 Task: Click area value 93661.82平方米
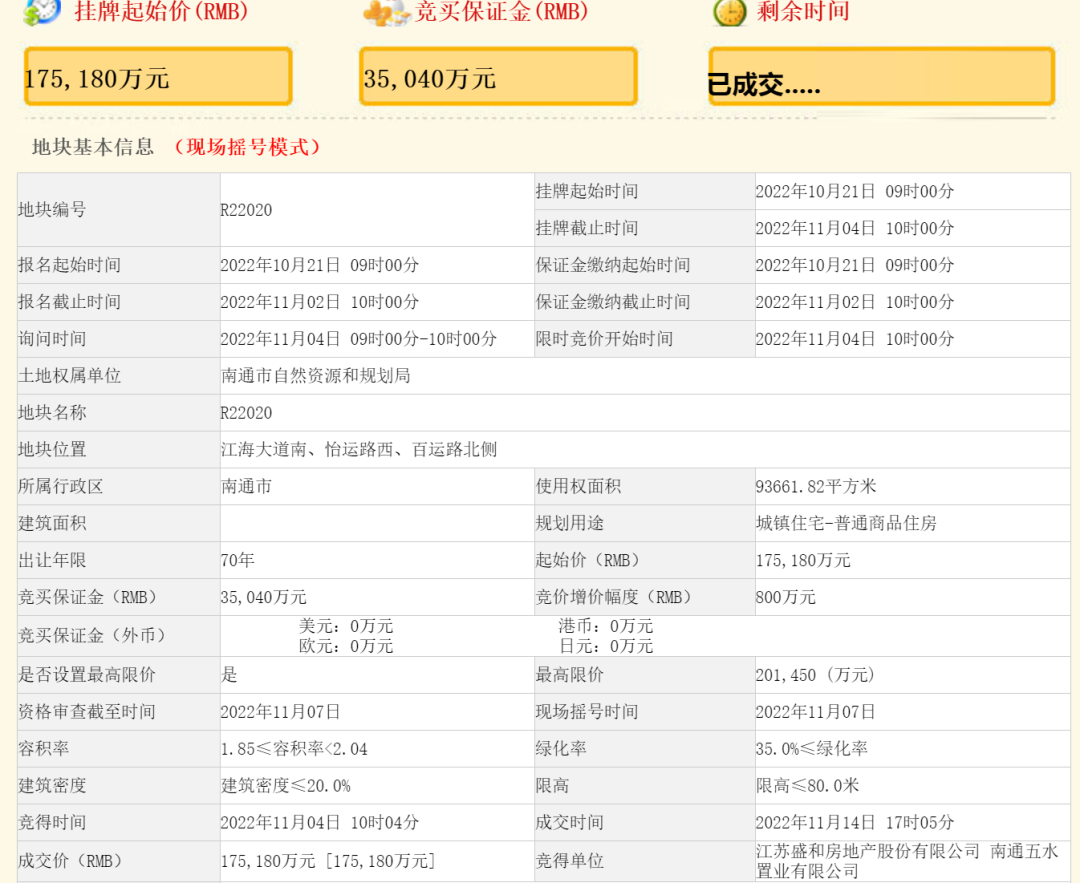click(816, 486)
